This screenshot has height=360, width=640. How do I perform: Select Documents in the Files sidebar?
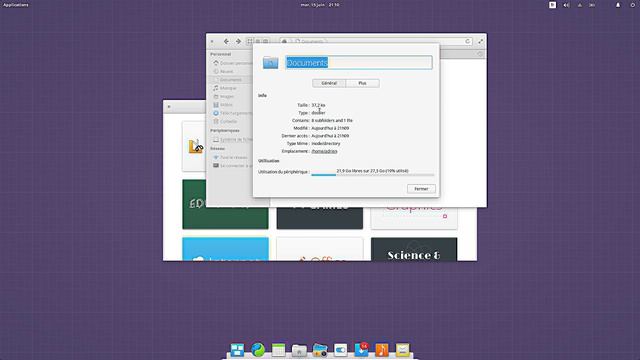[x=231, y=80]
